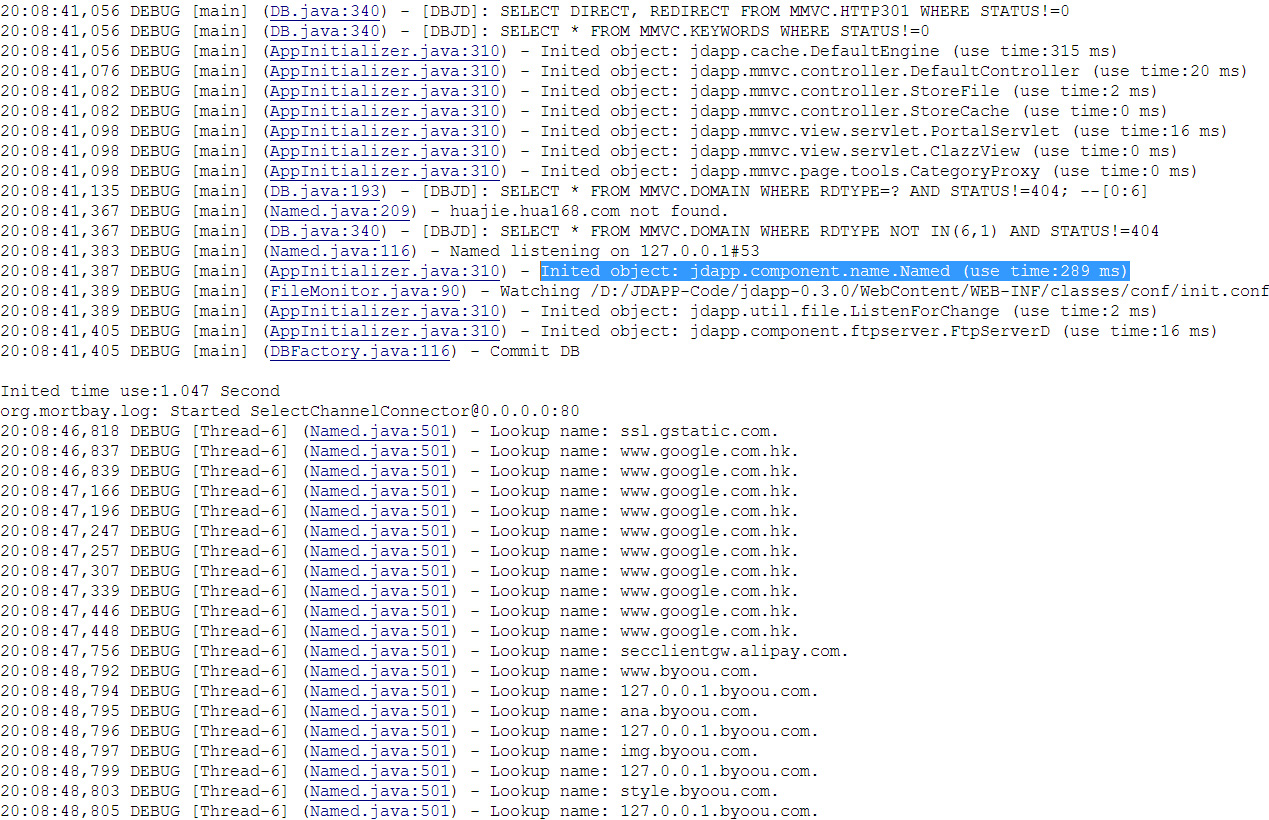Click the highlighted Inited object Named text

pyautogui.click(x=834, y=271)
